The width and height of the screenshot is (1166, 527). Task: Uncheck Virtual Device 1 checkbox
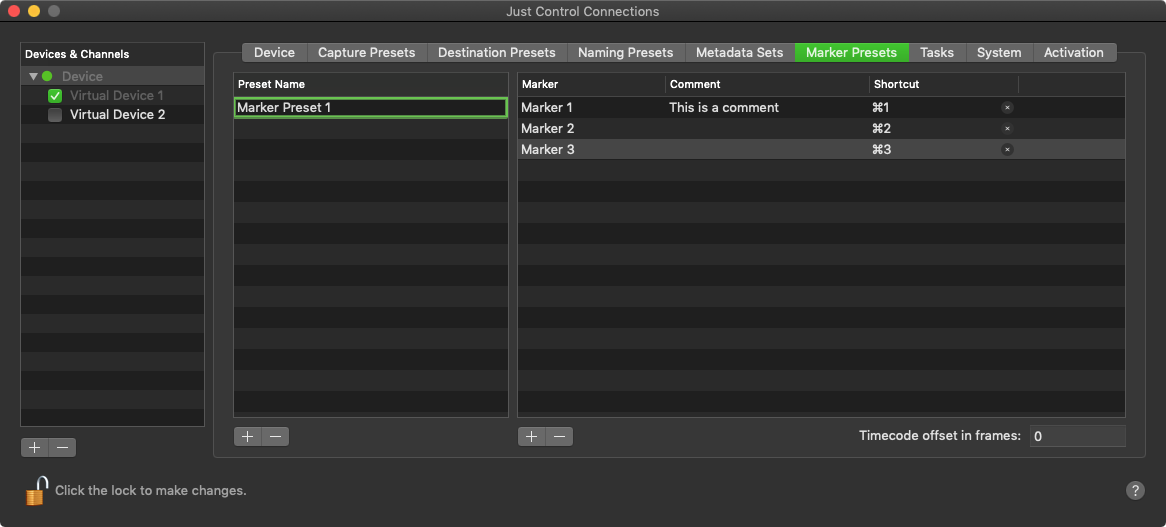pyautogui.click(x=54, y=96)
